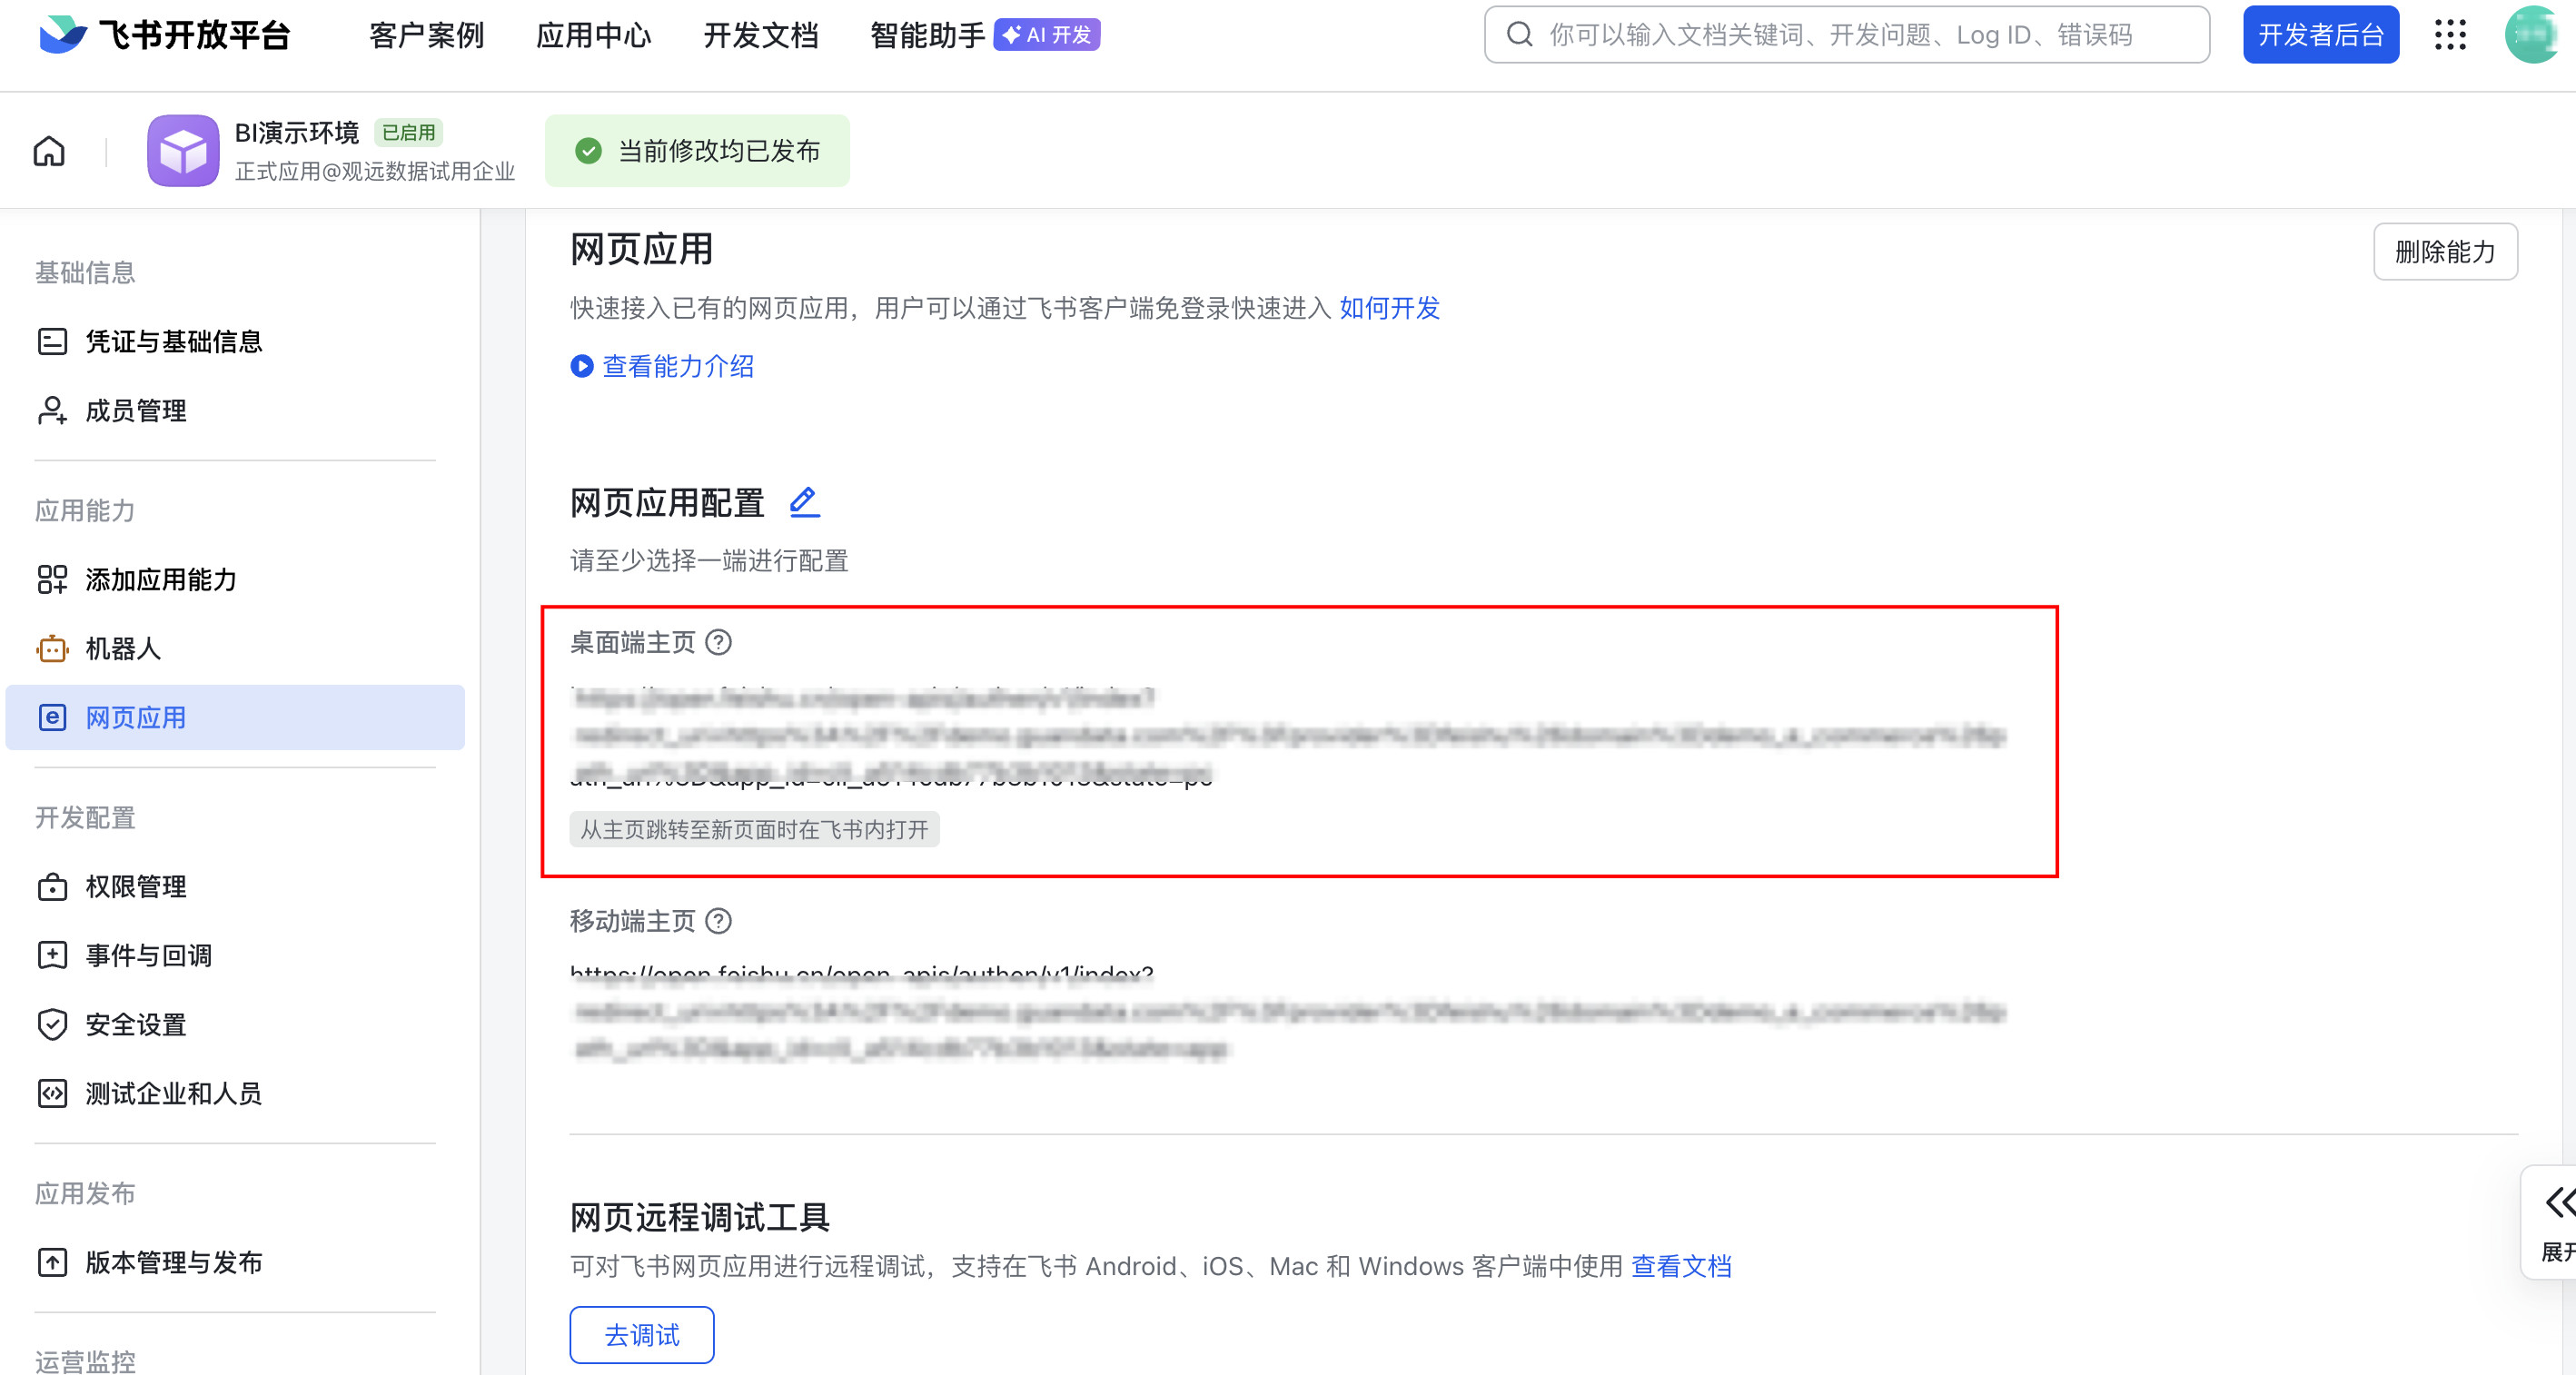Click the 开发者后台 button
This screenshot has width=2576, height=1375.
tap(2320, 35)
